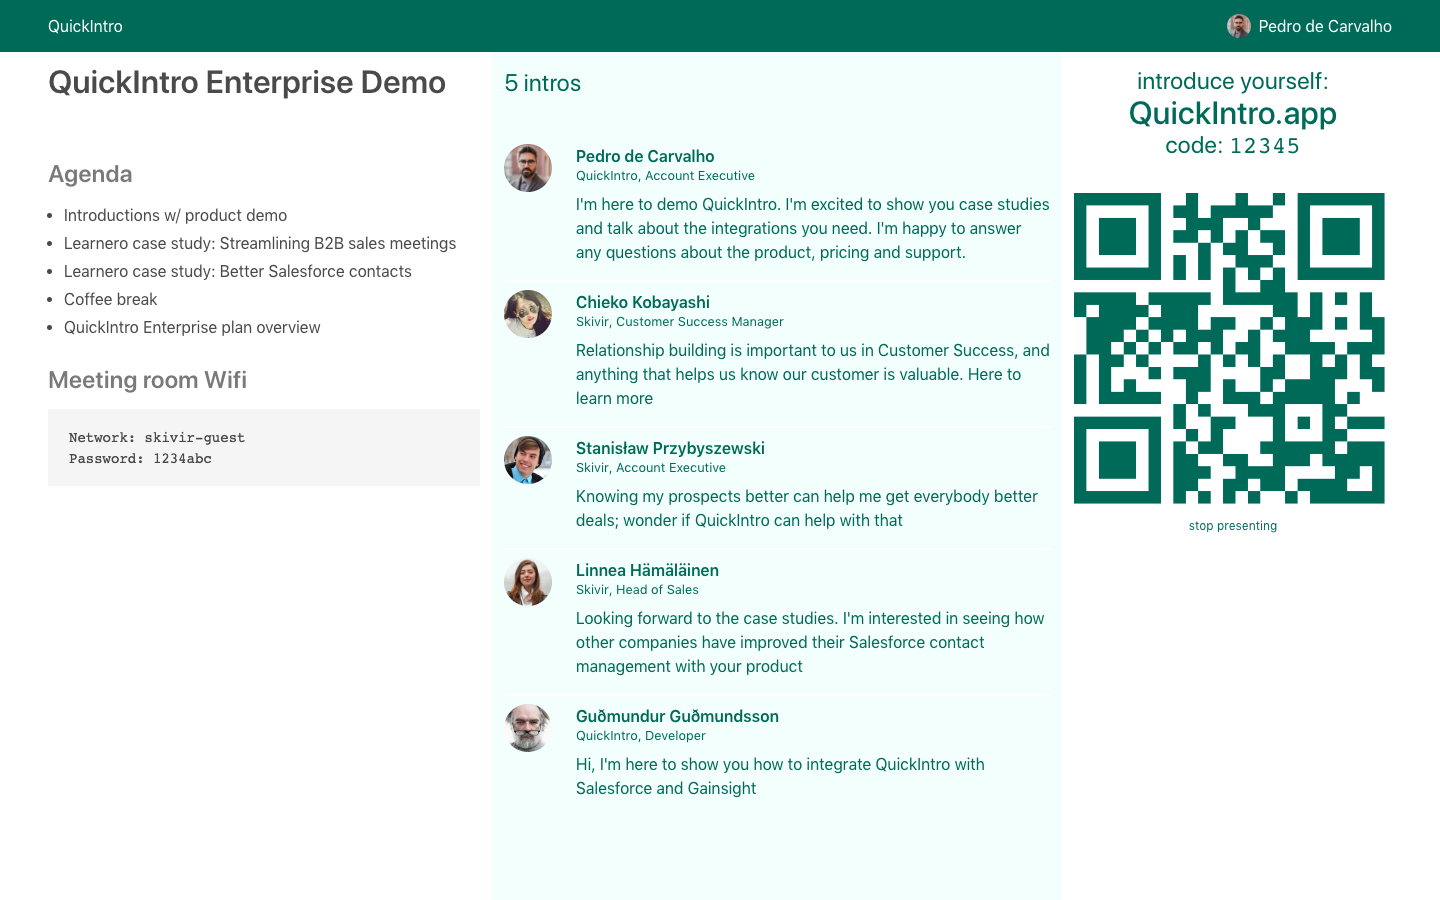Click the code: 12345 text
Viewport: 1440px width, 900px height.
[x=1233, y=146]
